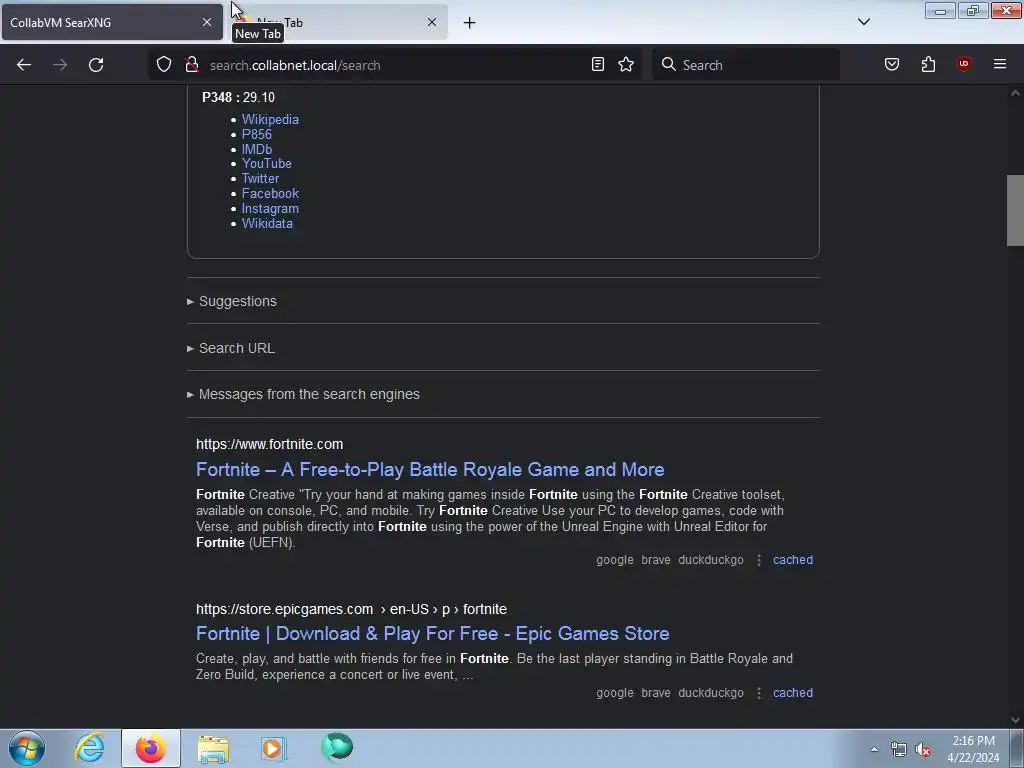Open the tracking protection shield icon
This screenshot has width=1024, height=768.
click(164, 64)
